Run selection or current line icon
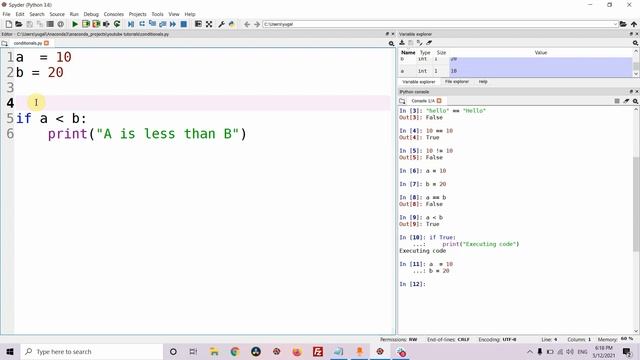Image resolution: width=640 pixels, height=360 pixels. click(x=107, y=24)
